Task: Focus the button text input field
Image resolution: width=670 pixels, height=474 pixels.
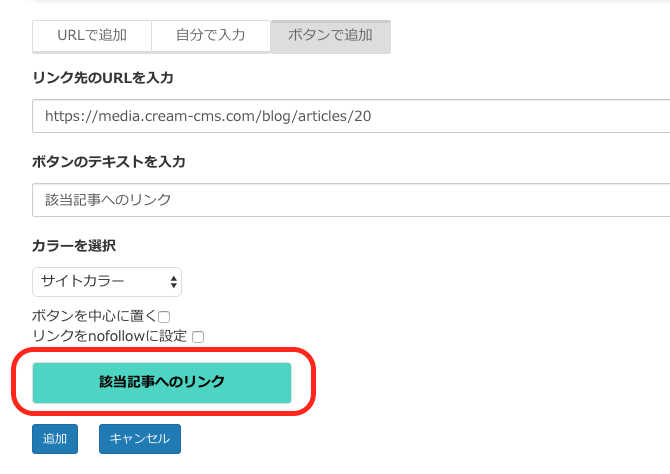Action: (x=351, y=200)
